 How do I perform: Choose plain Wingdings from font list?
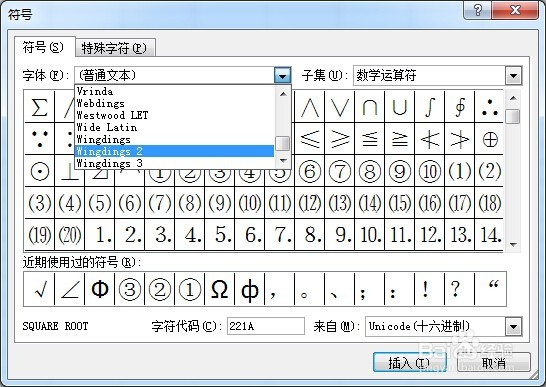click(174, 139)
